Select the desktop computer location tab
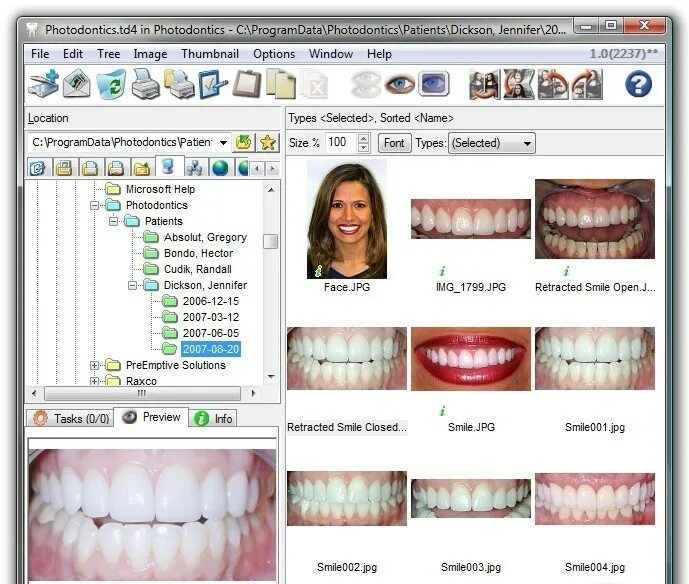The image size is (689, 584). (168, 167)
